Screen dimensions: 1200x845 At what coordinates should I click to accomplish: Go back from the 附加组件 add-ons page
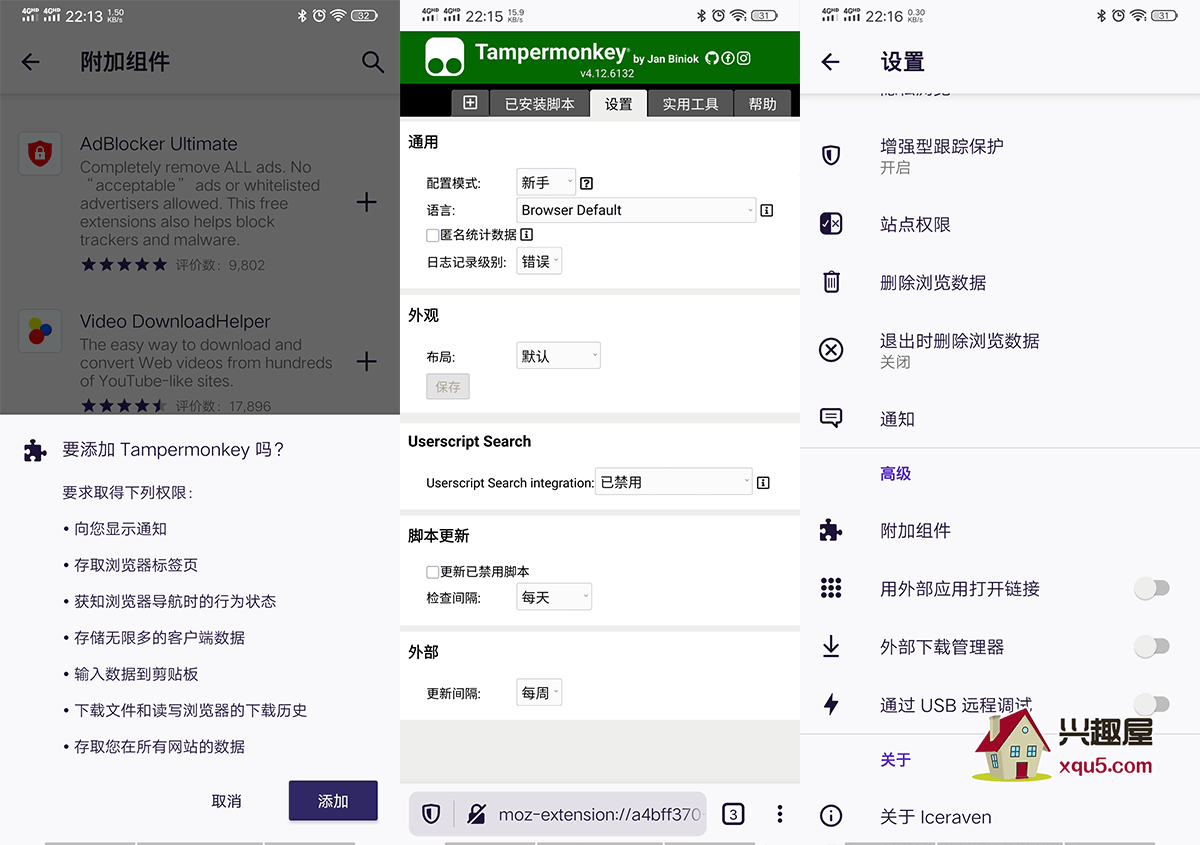(31, 62)
